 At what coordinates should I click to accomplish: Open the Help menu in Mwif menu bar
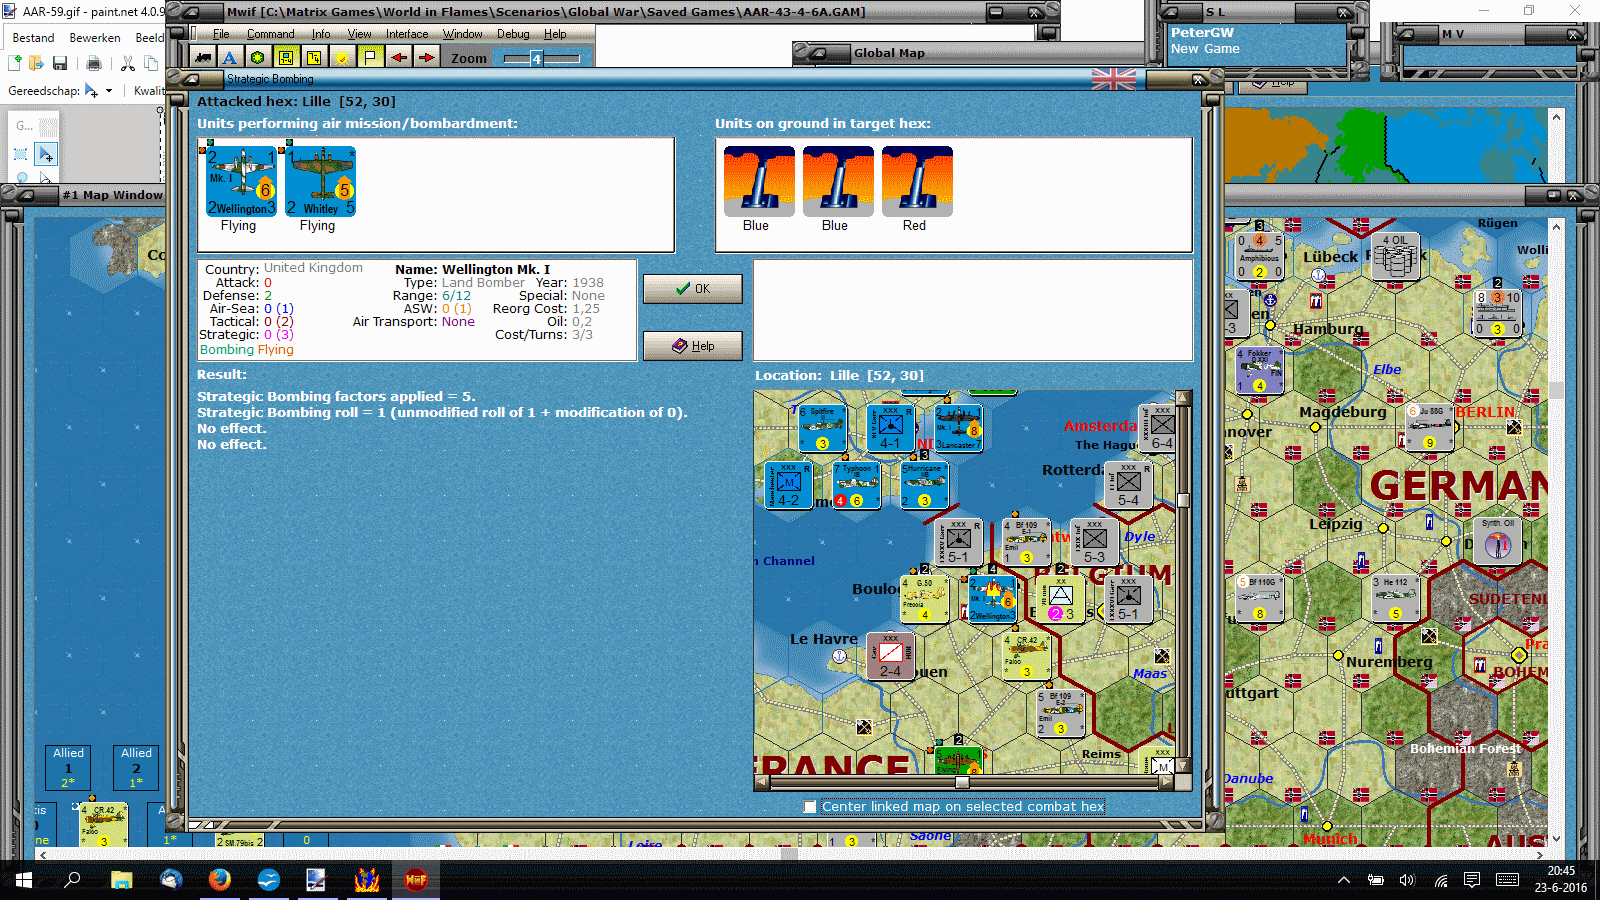point(555,34)
